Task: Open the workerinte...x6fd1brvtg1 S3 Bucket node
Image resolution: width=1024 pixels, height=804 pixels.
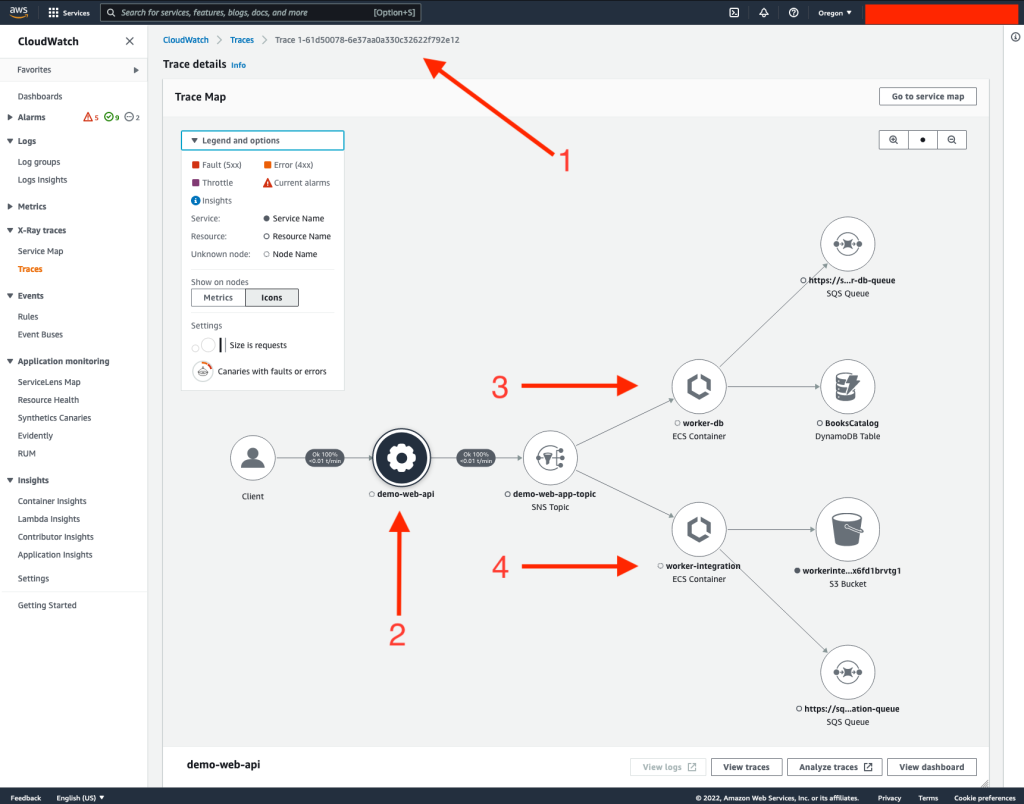Action: pyautogui.click(x=847, y=529)
